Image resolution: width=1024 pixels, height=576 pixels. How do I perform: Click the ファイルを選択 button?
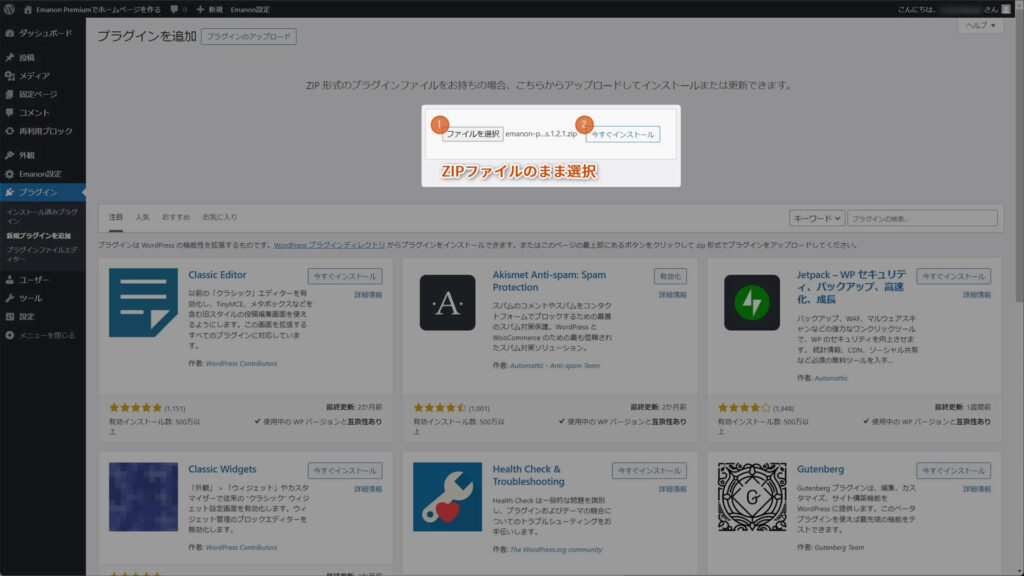(x=472, y=134)
